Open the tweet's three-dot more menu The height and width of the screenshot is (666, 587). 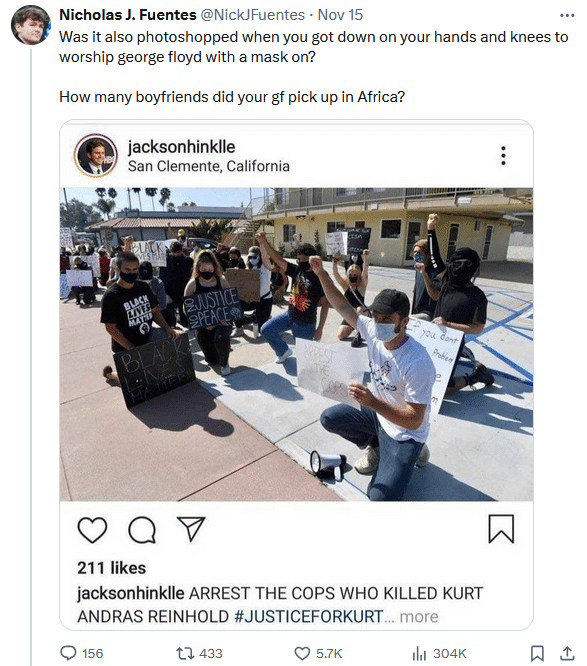567,16
